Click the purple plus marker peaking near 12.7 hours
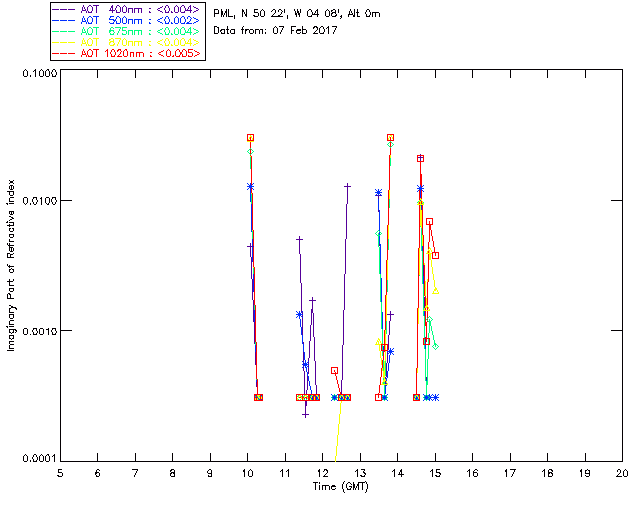This screenshot has height=512, width=640. (347, 186)
